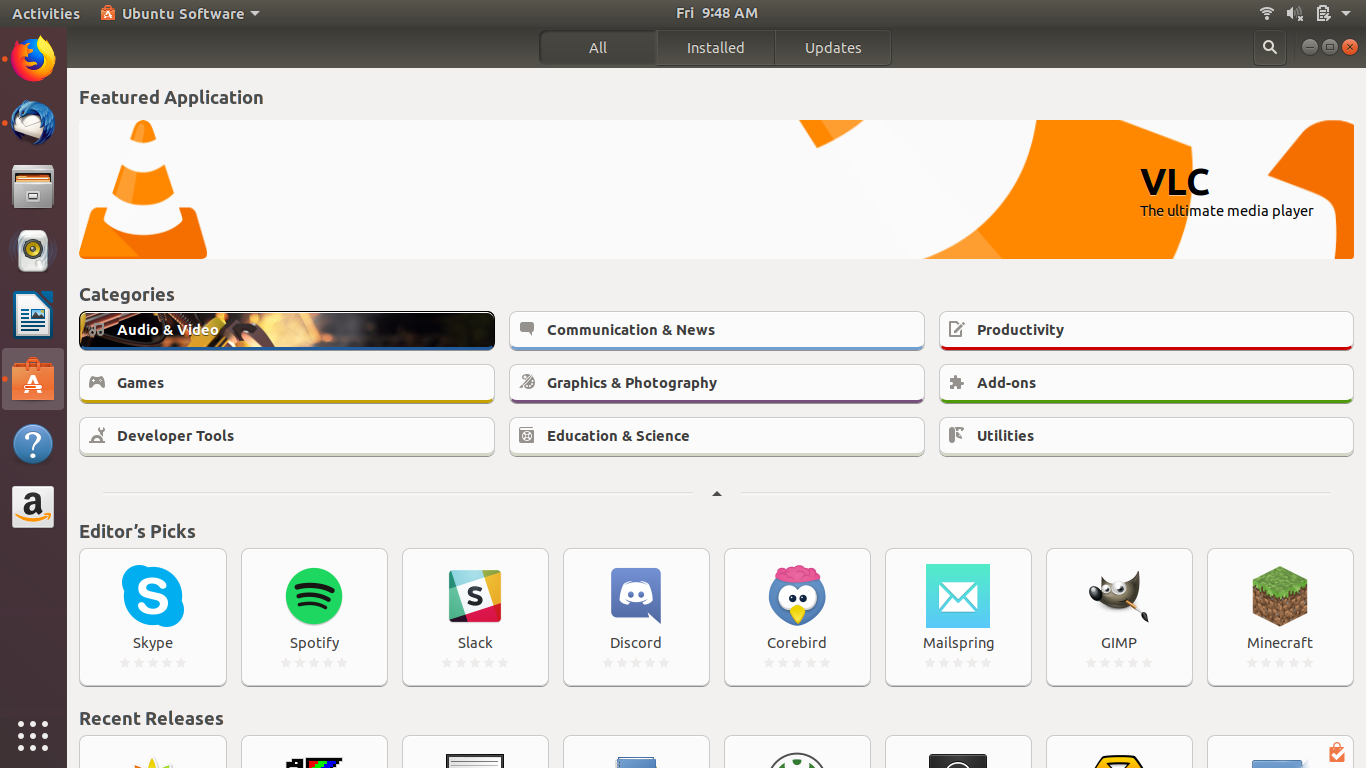
Task: Open the Minecraft app tile
Action: tap(1280, 617)
